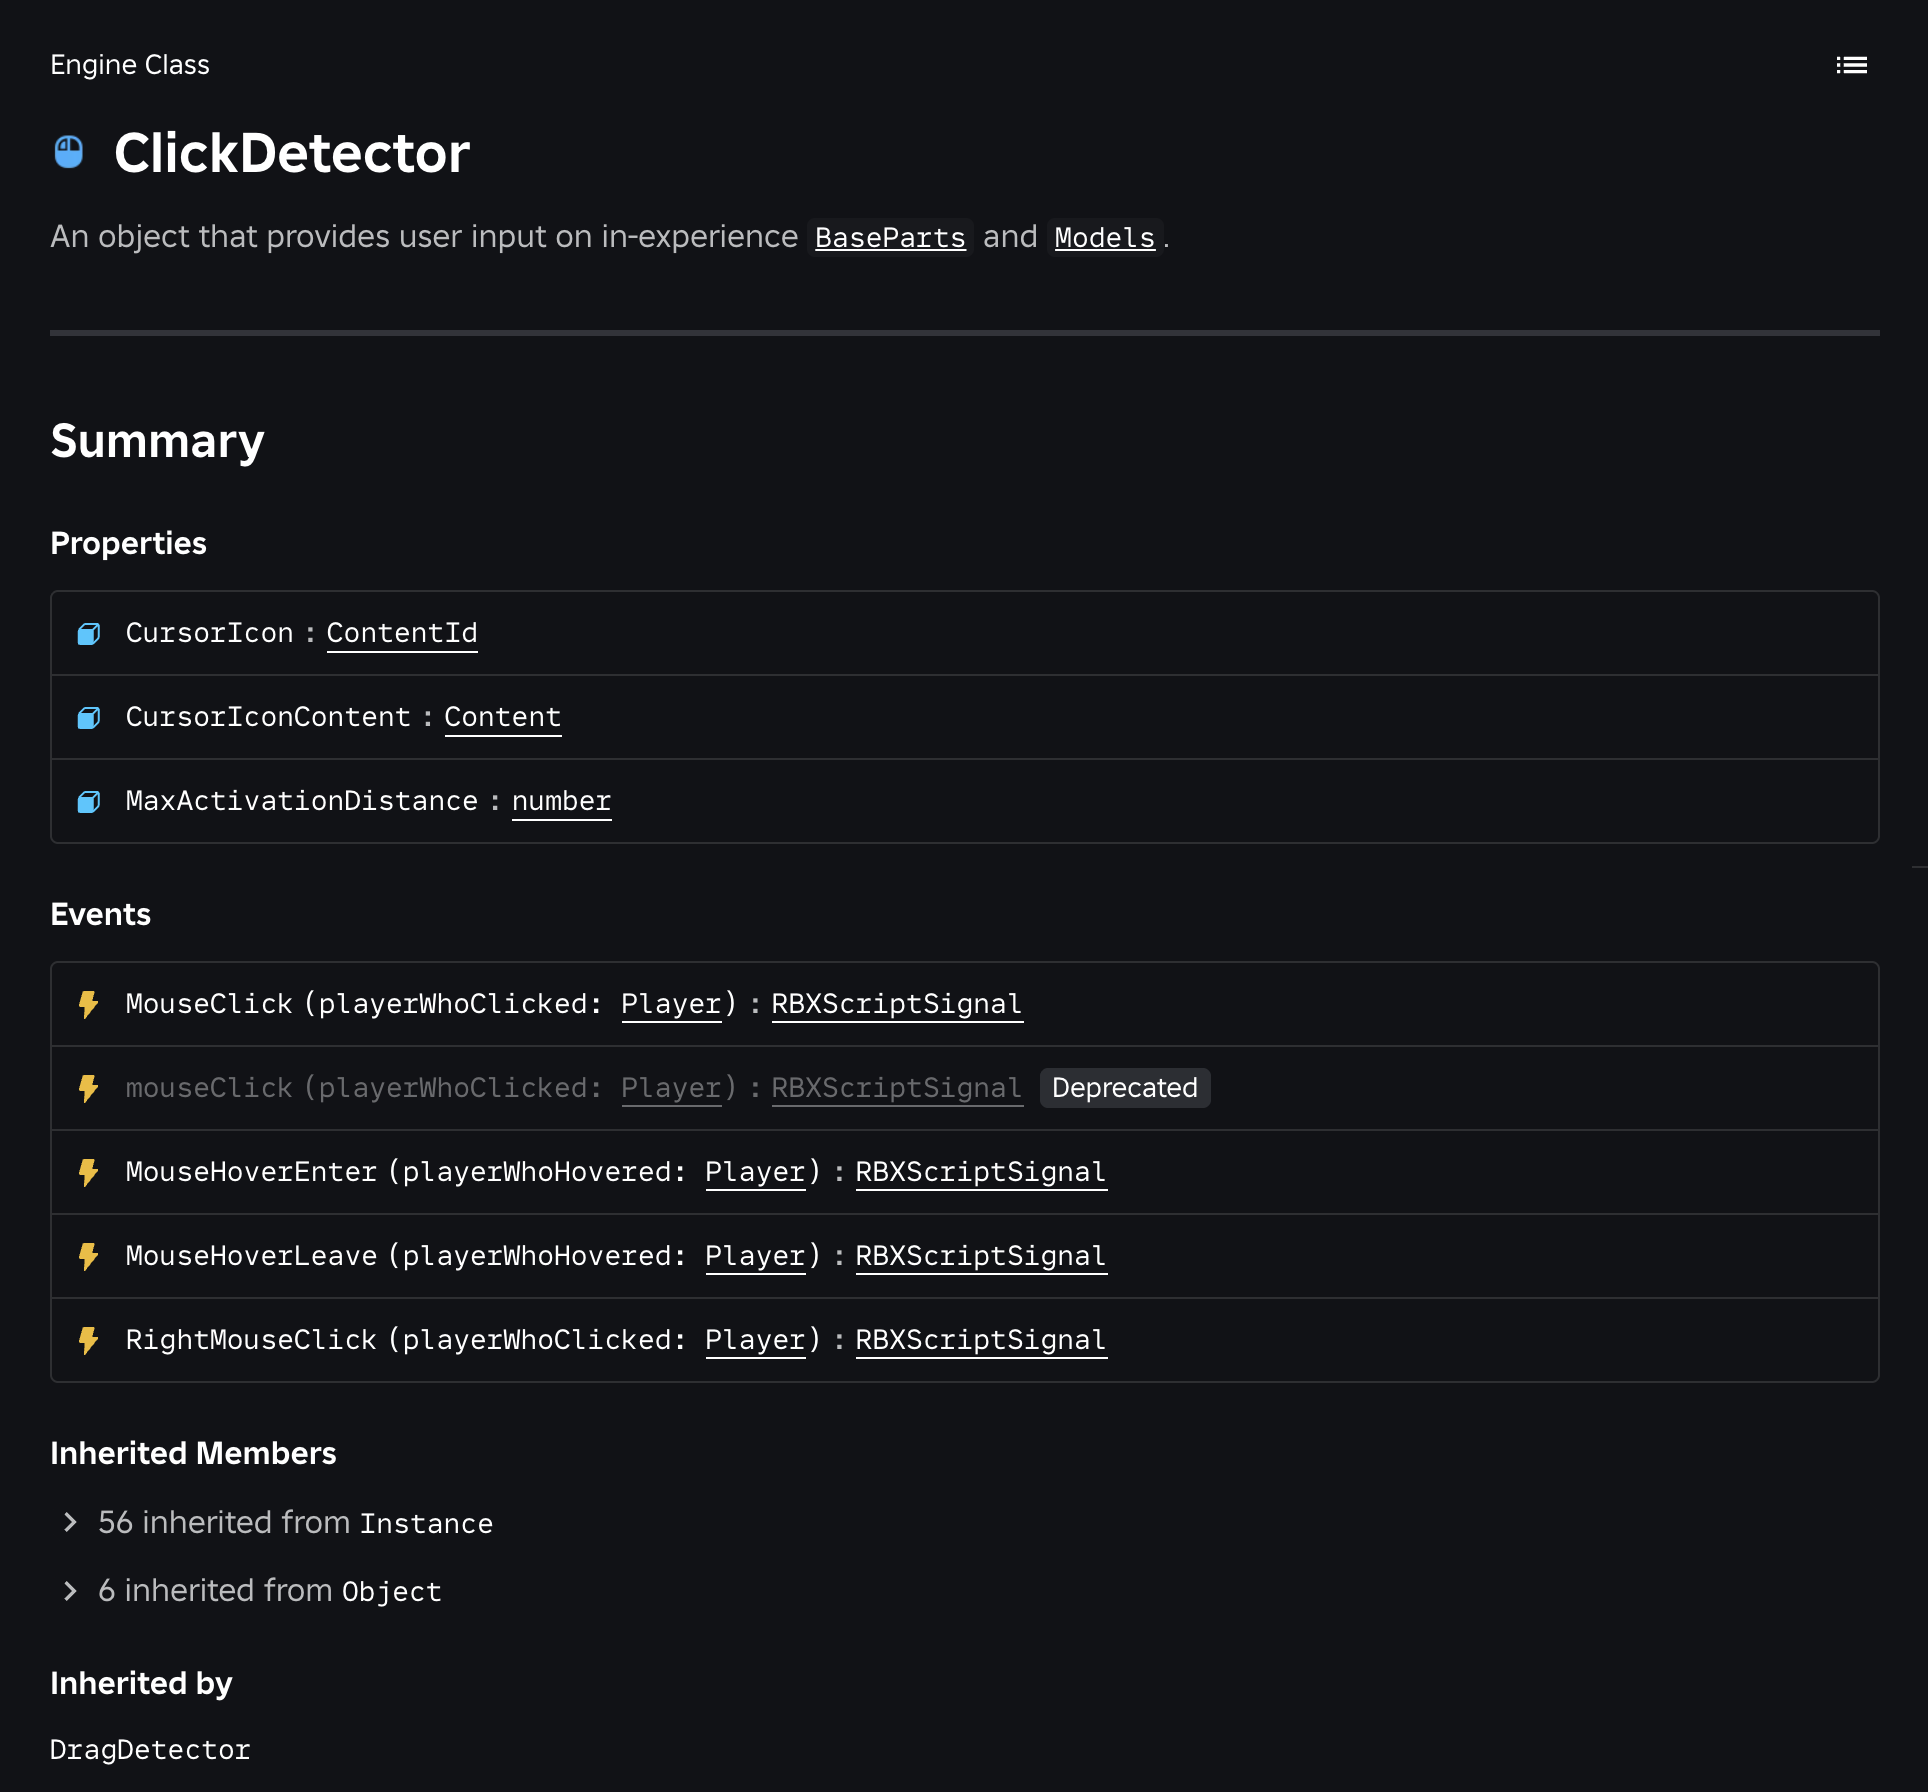The image size is (1928, 1792).
Task: Expand 6 inherited from Object
Action: tap(70, 1590)
